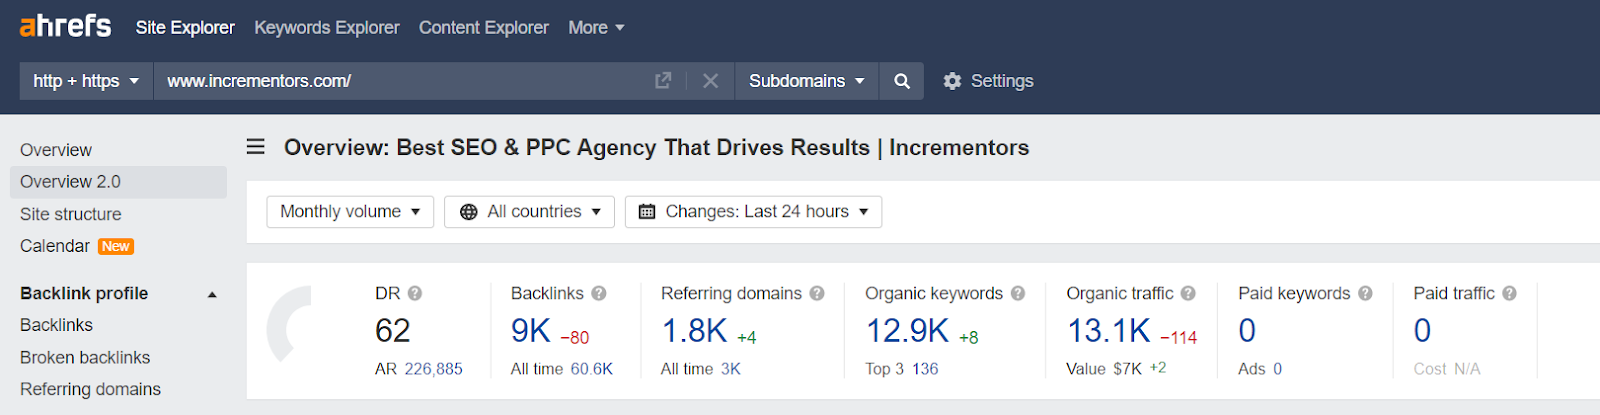Open Changes: Last 24 hours dropdown
Screen dimensions: 1600x415
pos(753,212)
